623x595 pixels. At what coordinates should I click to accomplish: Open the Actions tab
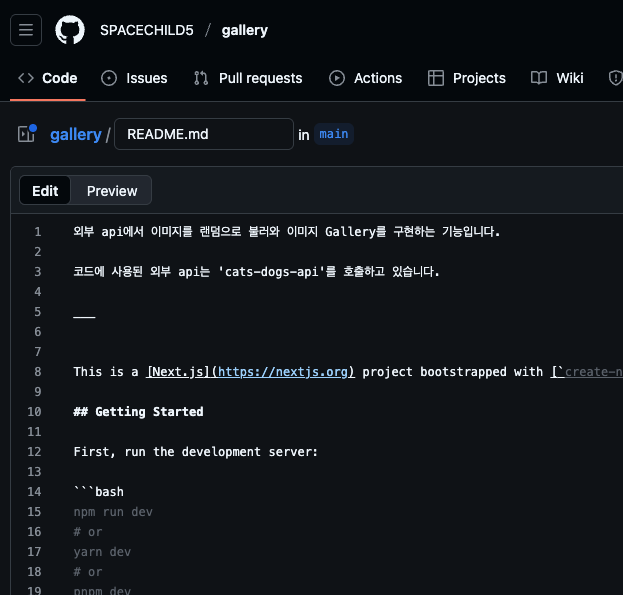click(x=366, y=78)
